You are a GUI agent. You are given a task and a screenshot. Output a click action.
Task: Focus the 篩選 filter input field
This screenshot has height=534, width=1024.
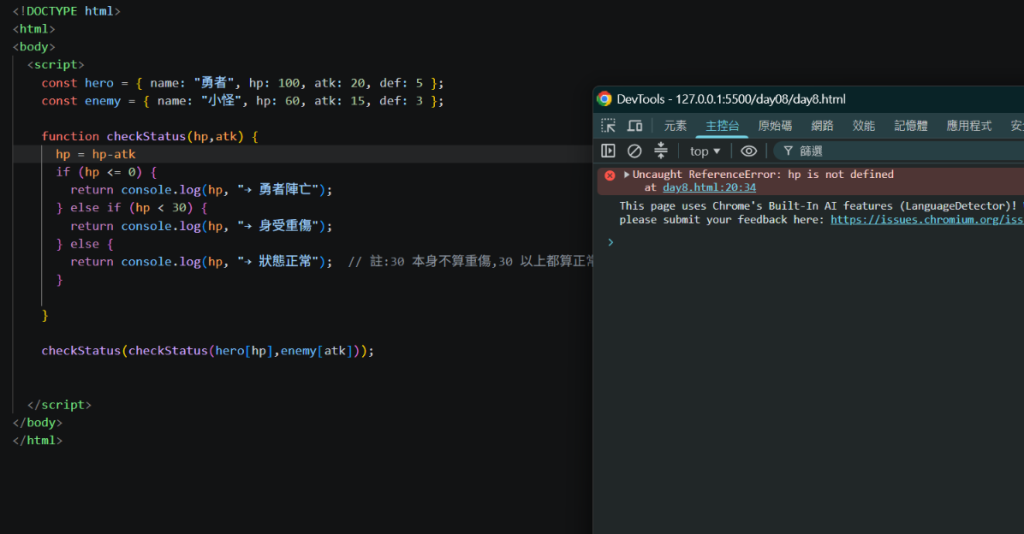[901, 151]
